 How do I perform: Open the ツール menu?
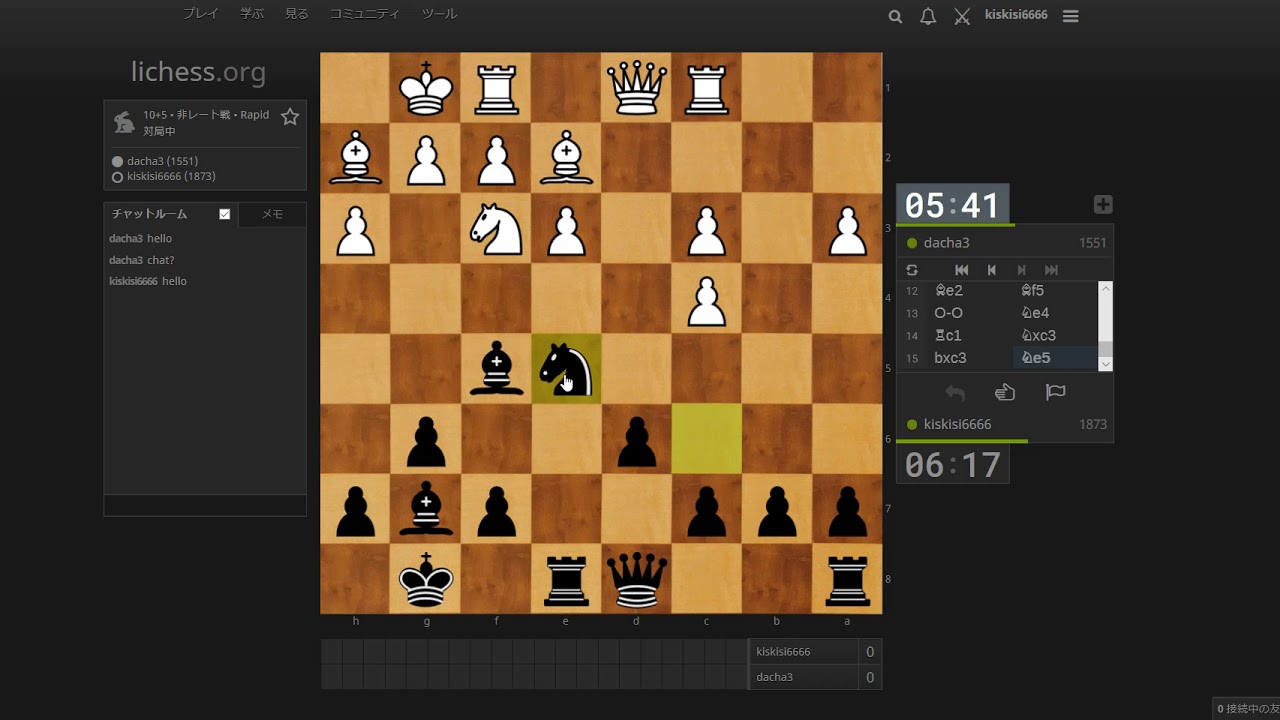click(x=439, y=14)
